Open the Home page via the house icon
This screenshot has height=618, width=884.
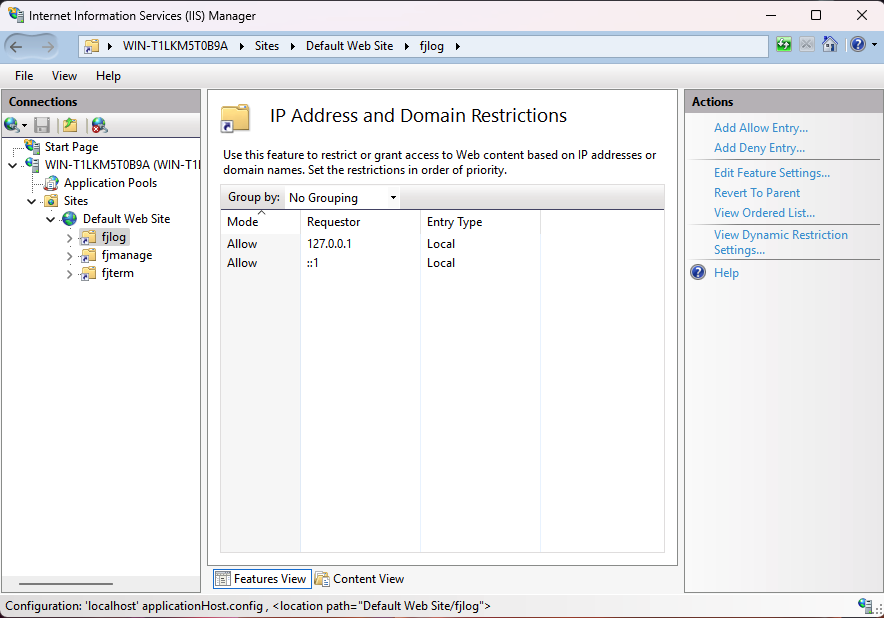(831, 44)
